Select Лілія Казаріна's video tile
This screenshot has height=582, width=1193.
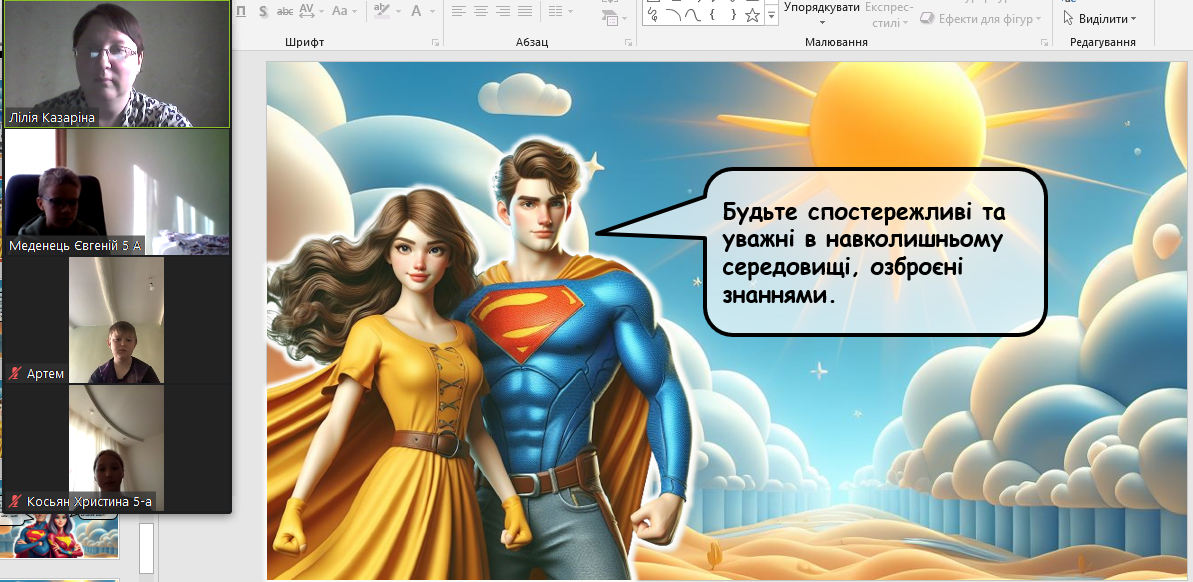point(116,64)
